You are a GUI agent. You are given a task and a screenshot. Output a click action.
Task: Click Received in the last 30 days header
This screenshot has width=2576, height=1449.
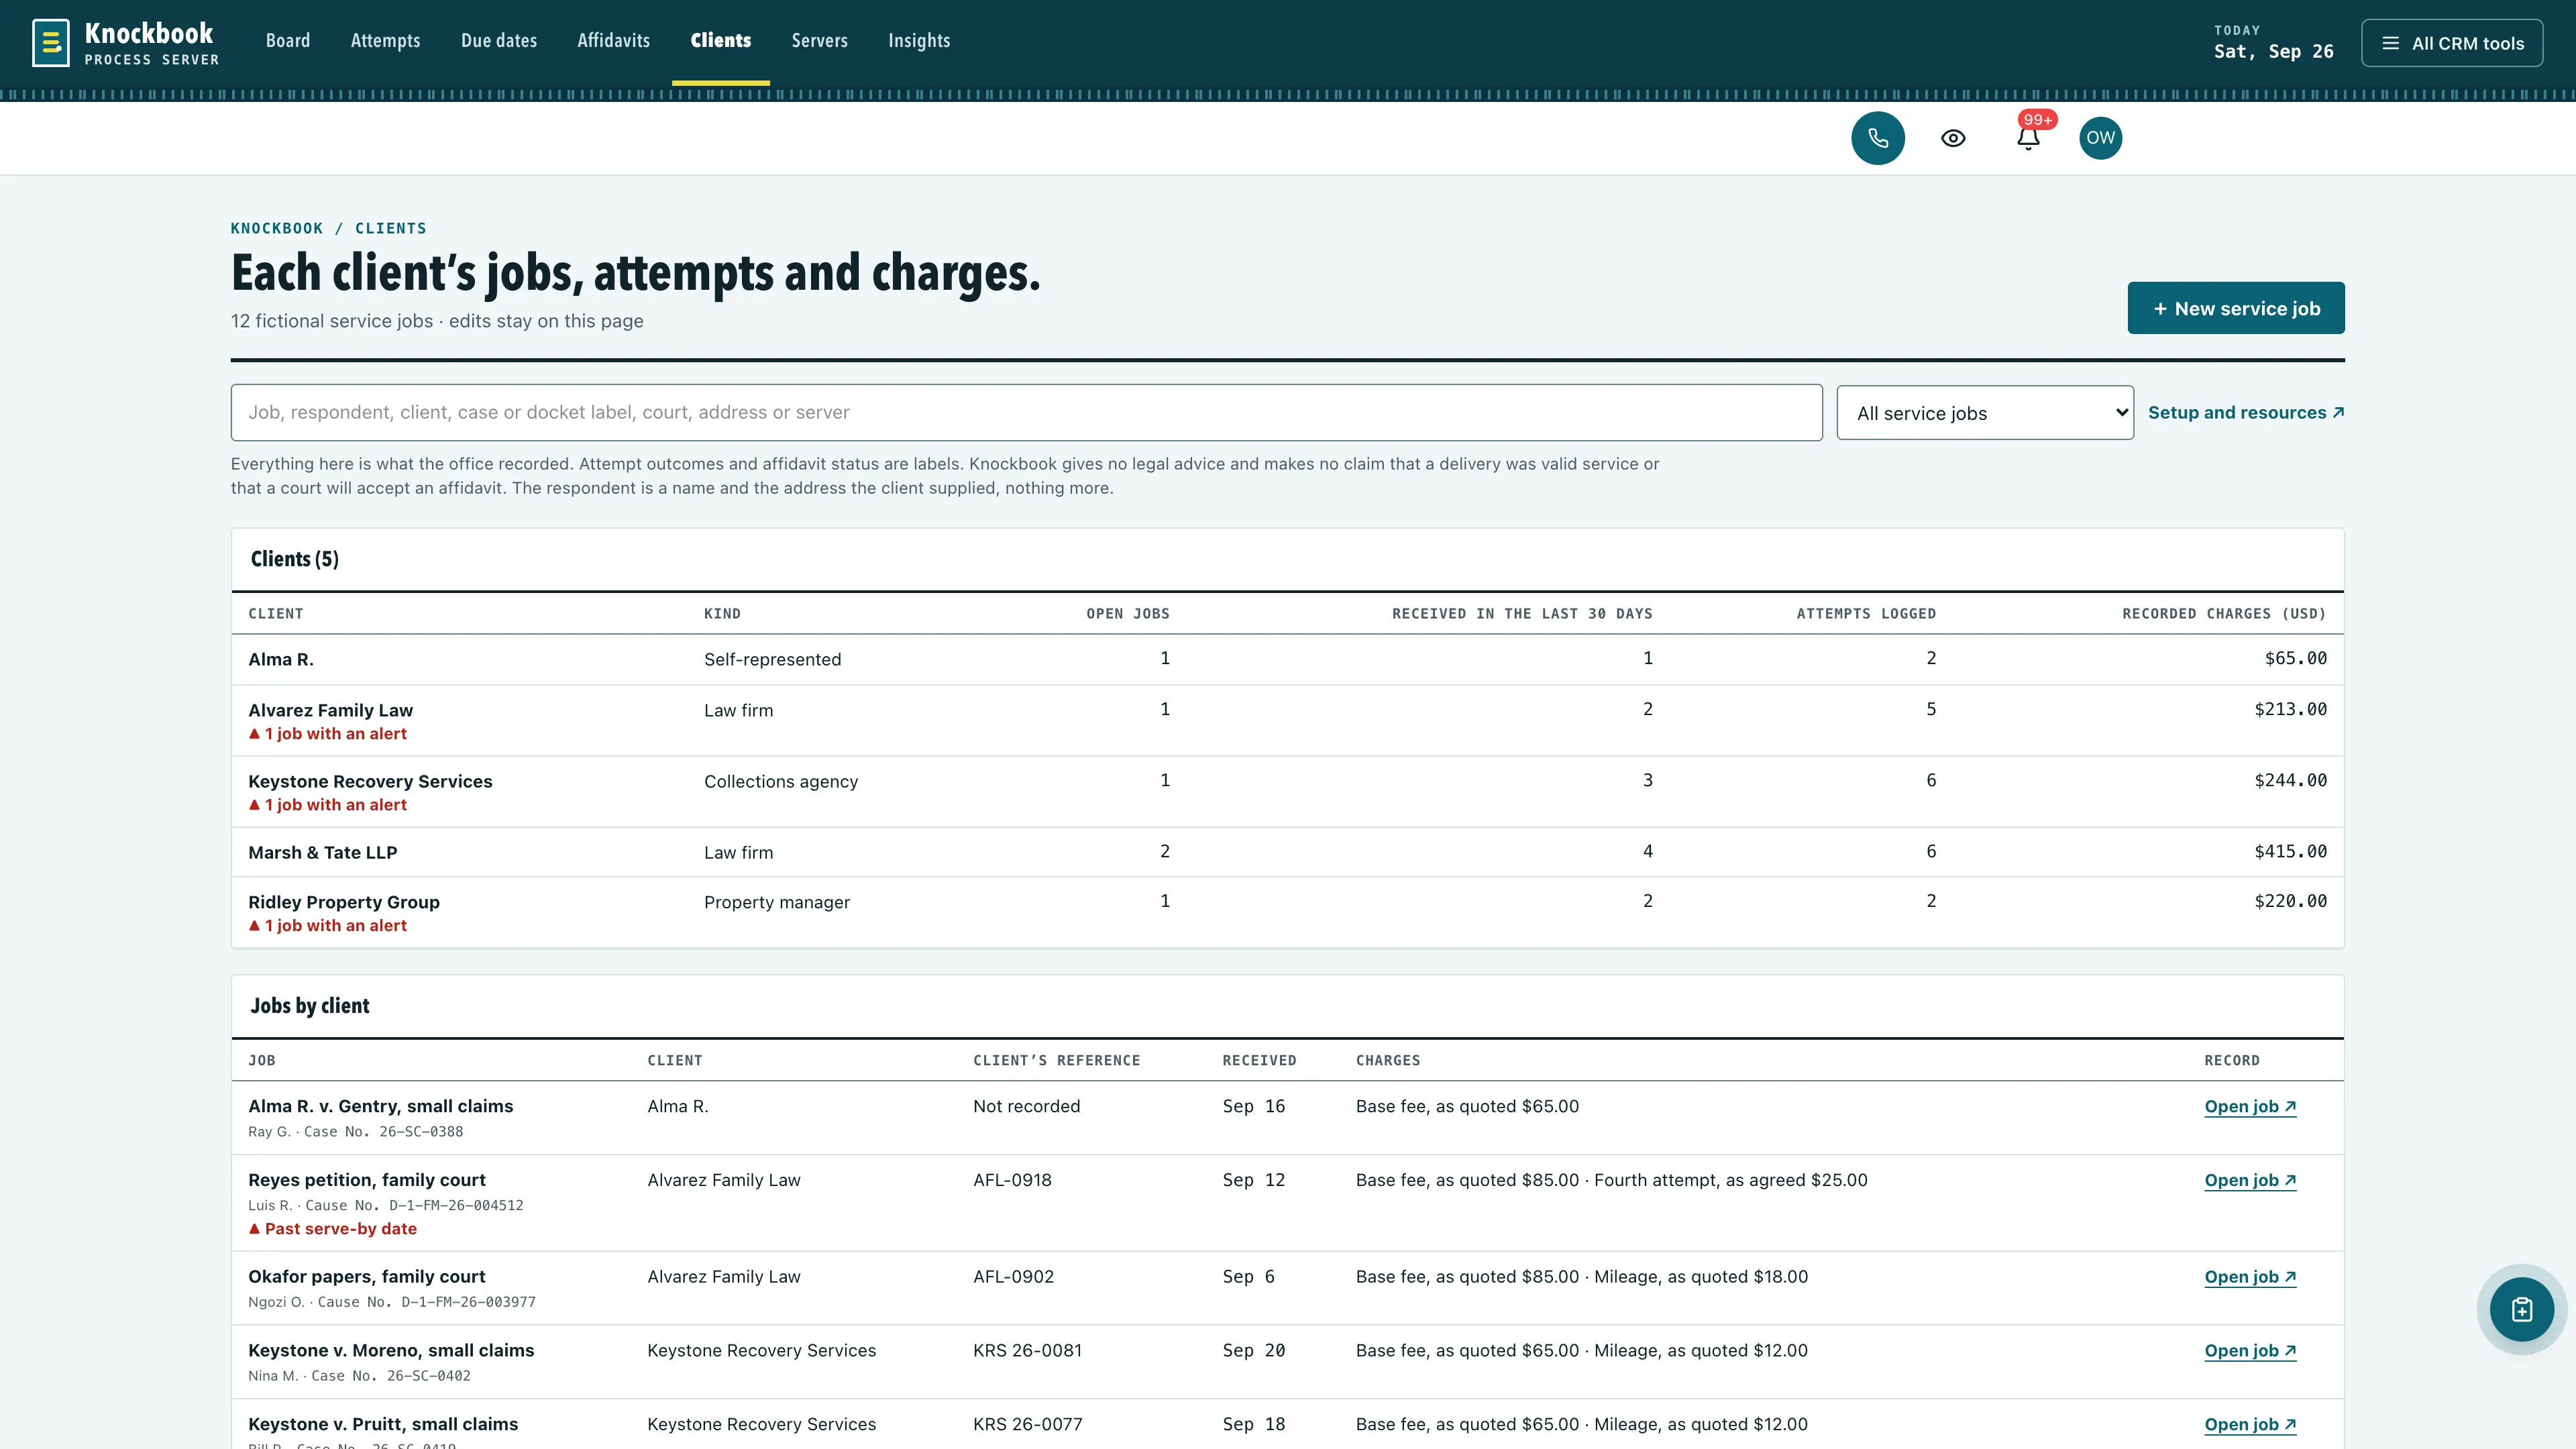click(x=1522, y=614)
